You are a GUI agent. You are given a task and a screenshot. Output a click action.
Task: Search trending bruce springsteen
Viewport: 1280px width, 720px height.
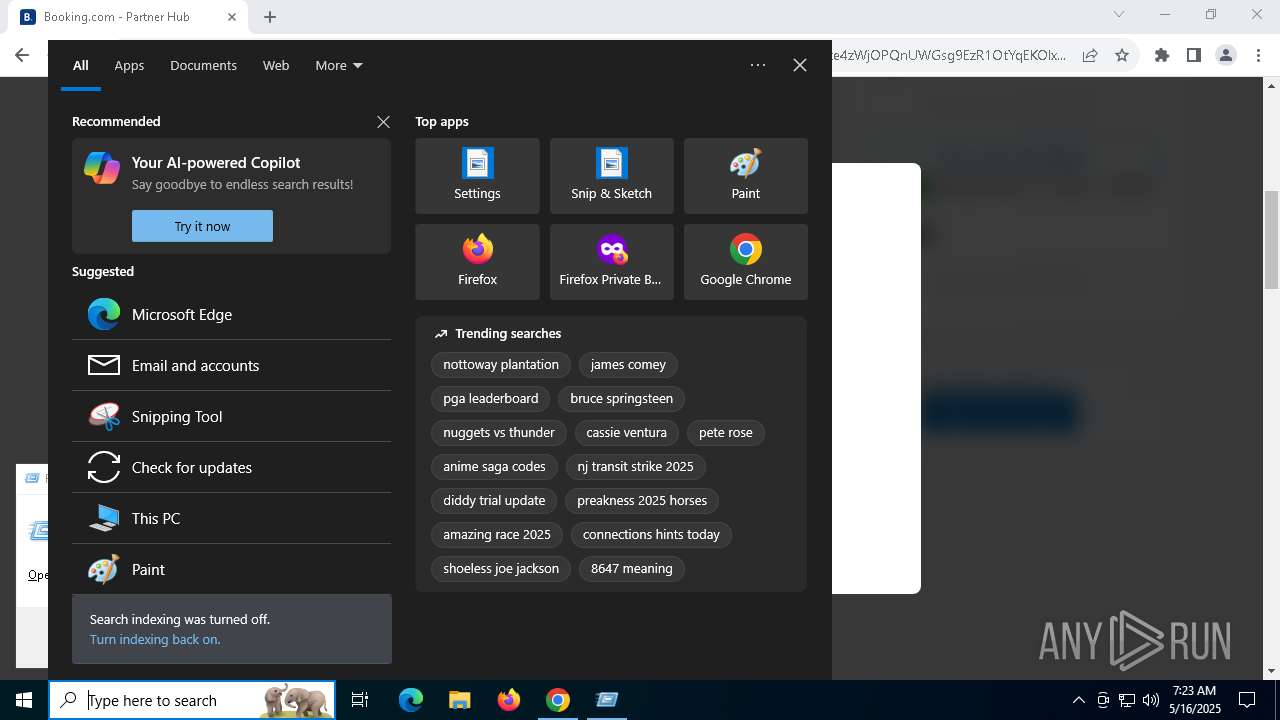click(x=621, y=398)
